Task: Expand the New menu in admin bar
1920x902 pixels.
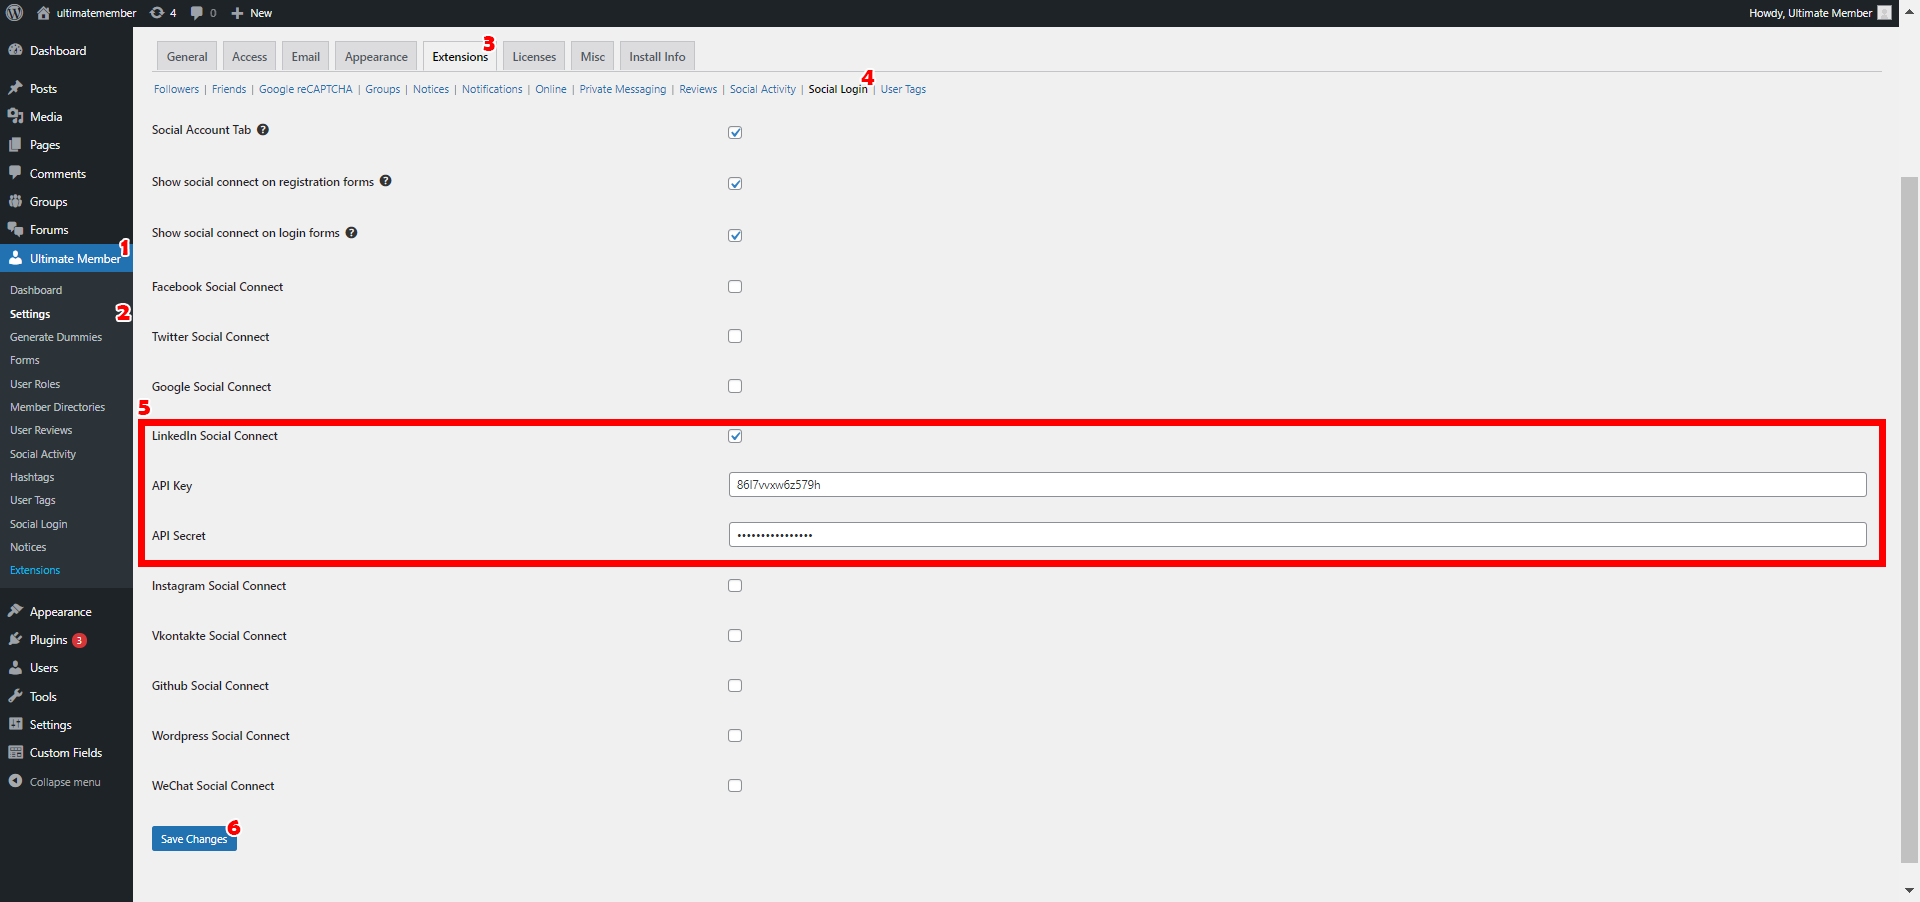Action: point(251,13)
